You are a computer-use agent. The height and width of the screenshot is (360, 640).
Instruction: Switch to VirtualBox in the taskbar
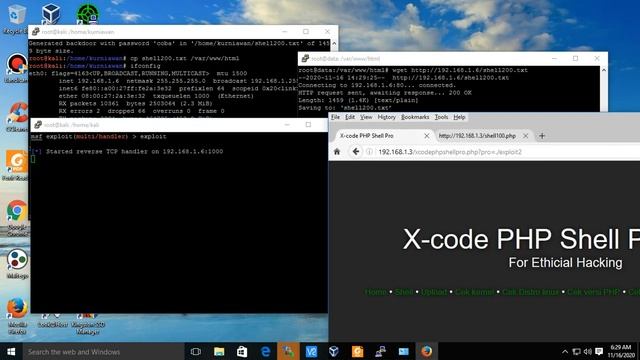coord(334,351)
